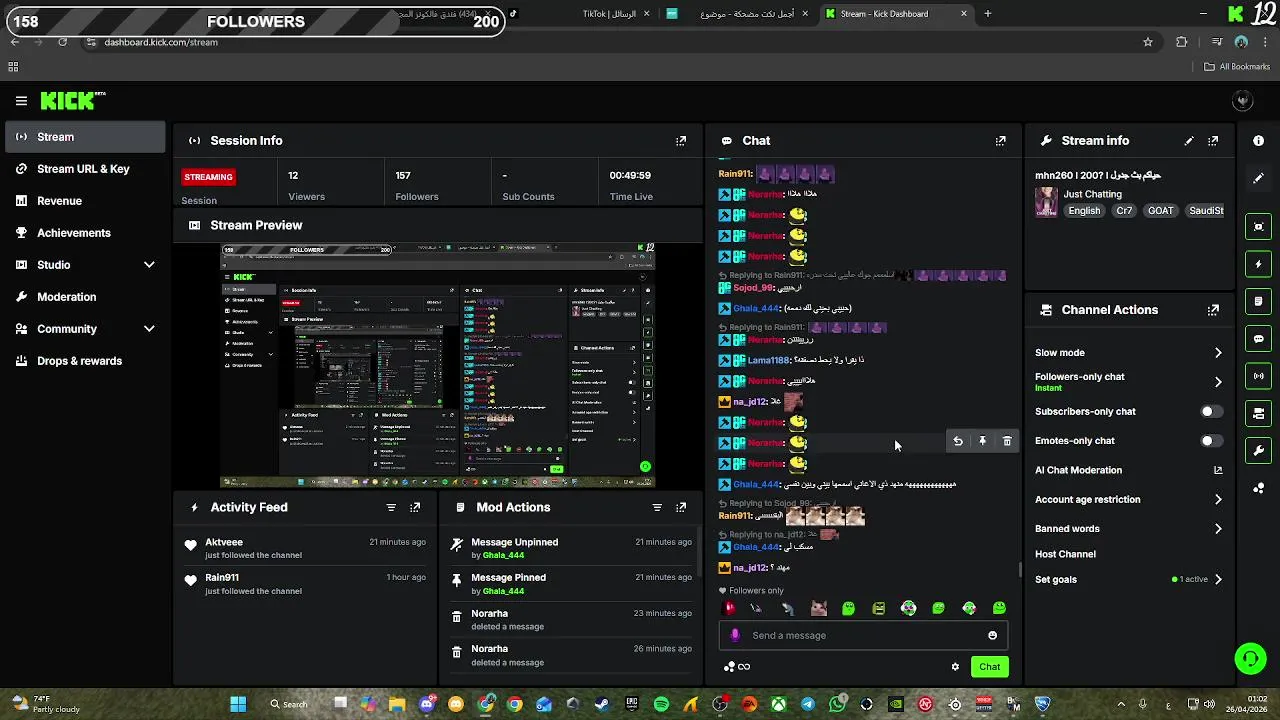Click the Kick logo

[72, 100]
